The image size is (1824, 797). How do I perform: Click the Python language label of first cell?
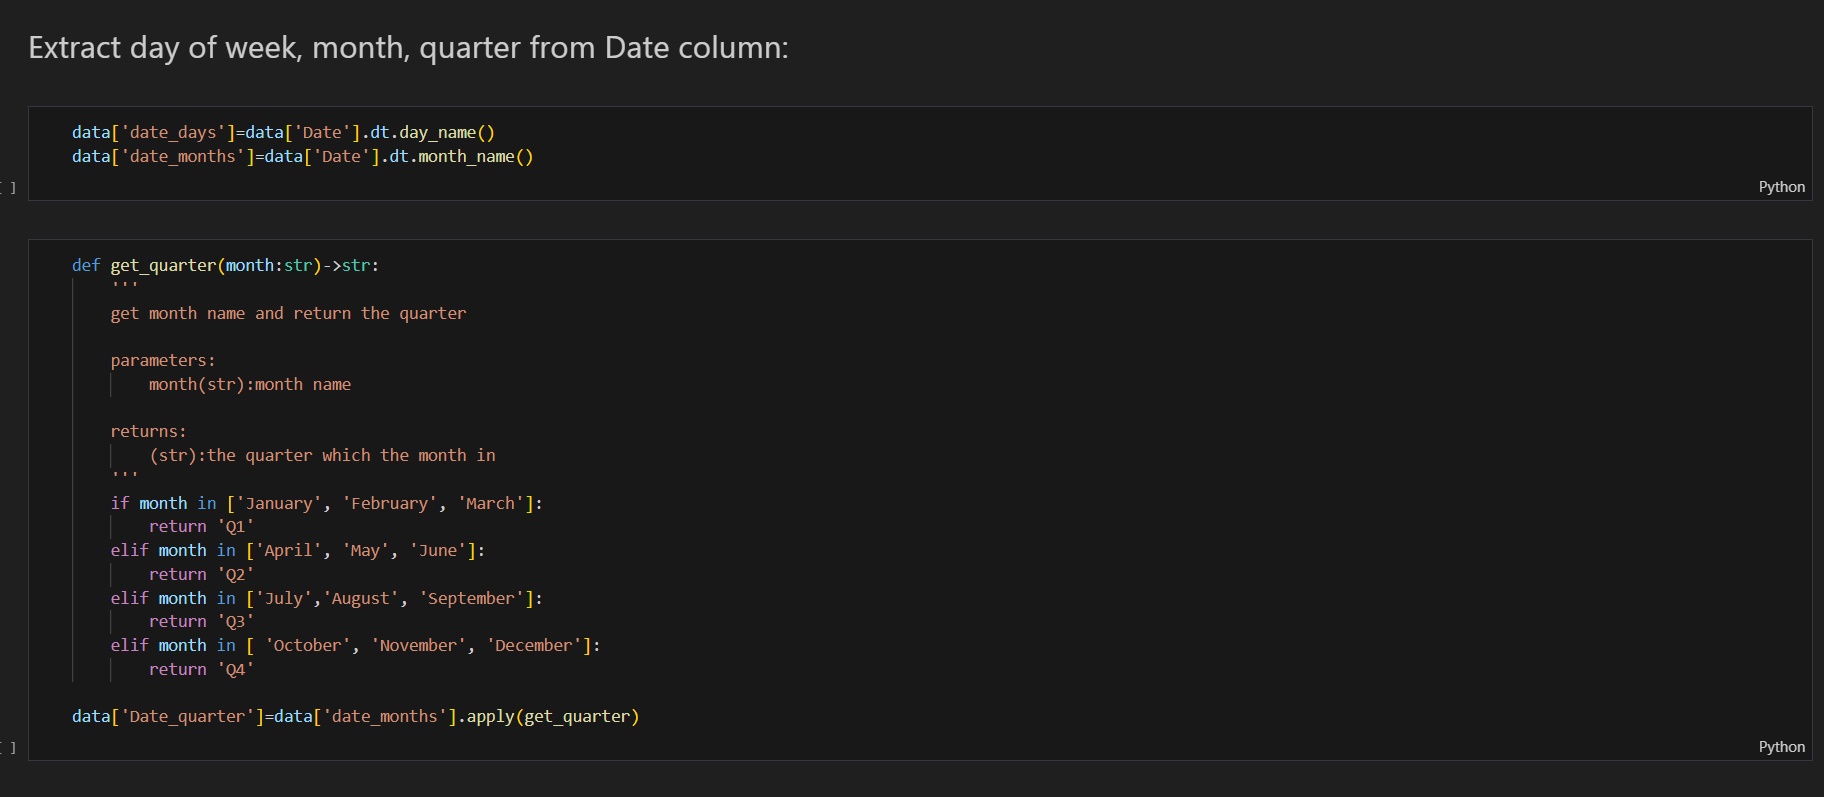pos(1781,187)
